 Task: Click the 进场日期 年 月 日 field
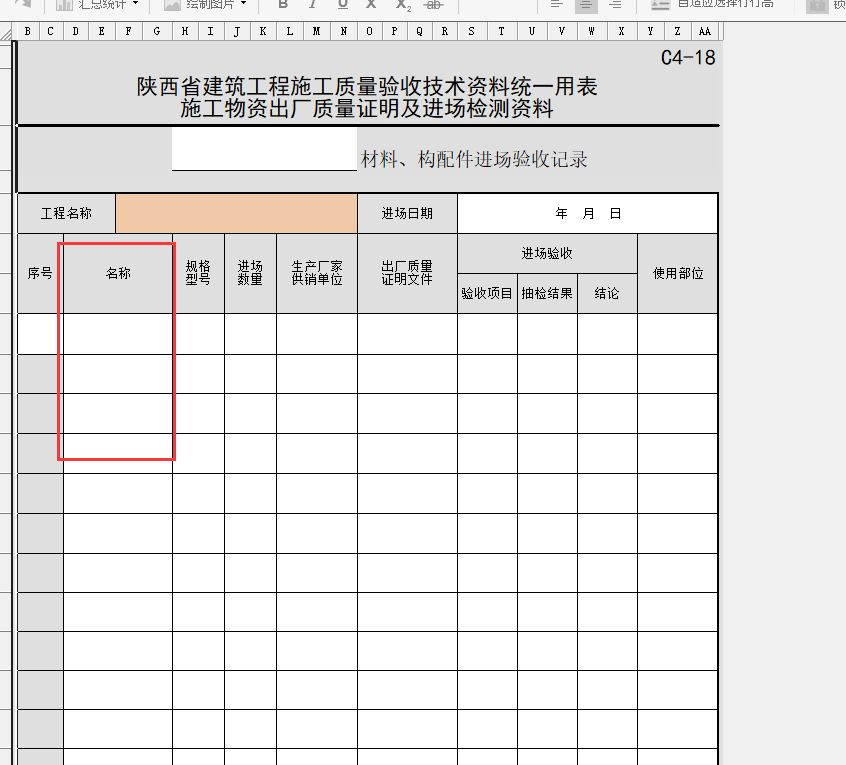point(587,213)
